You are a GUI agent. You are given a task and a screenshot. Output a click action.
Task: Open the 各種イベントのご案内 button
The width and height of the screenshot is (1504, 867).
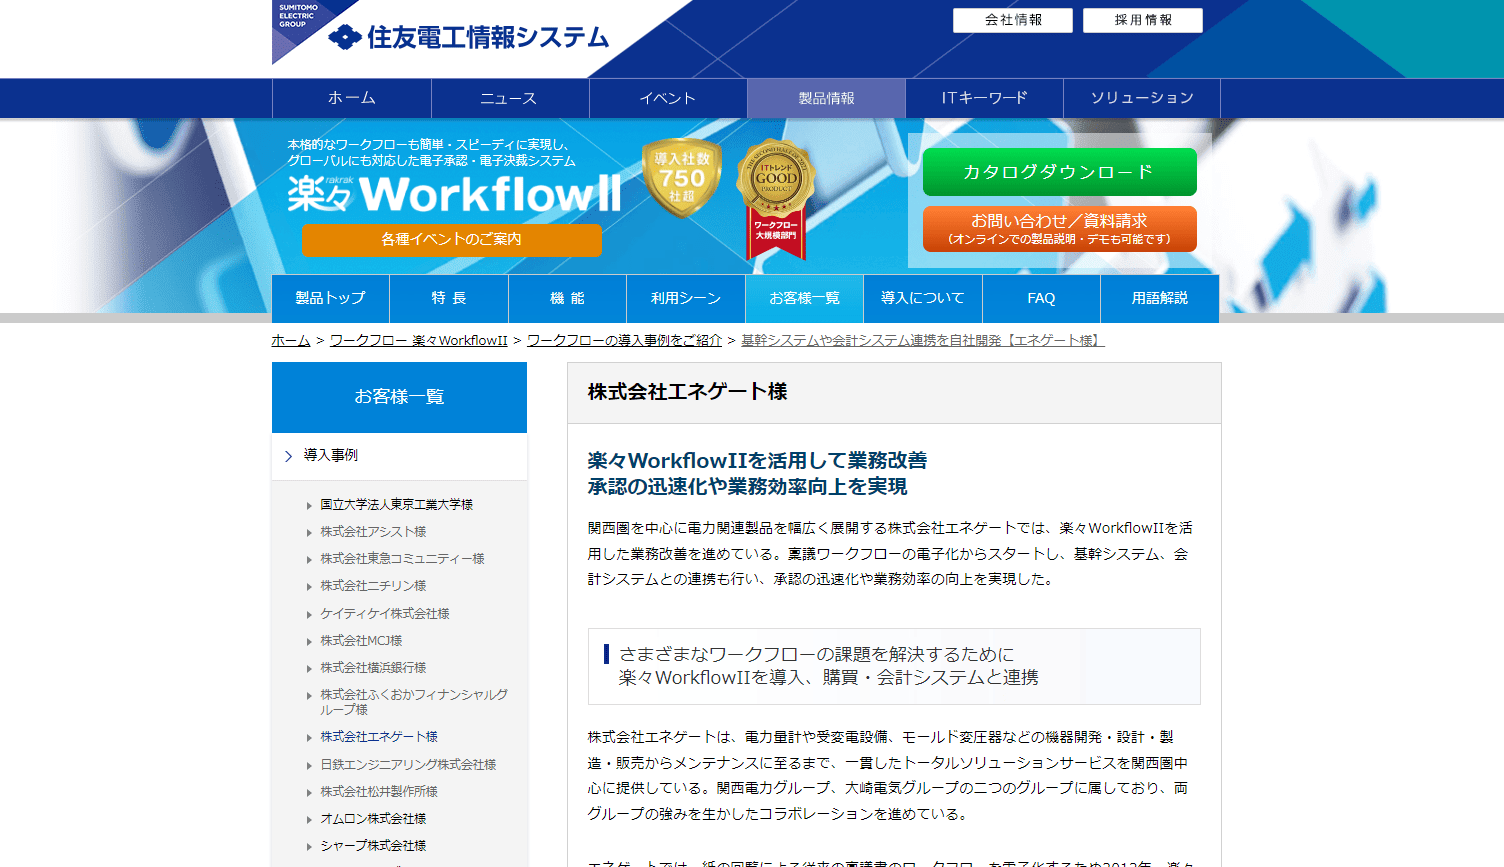pyautogui.click(x=452, y=240)
